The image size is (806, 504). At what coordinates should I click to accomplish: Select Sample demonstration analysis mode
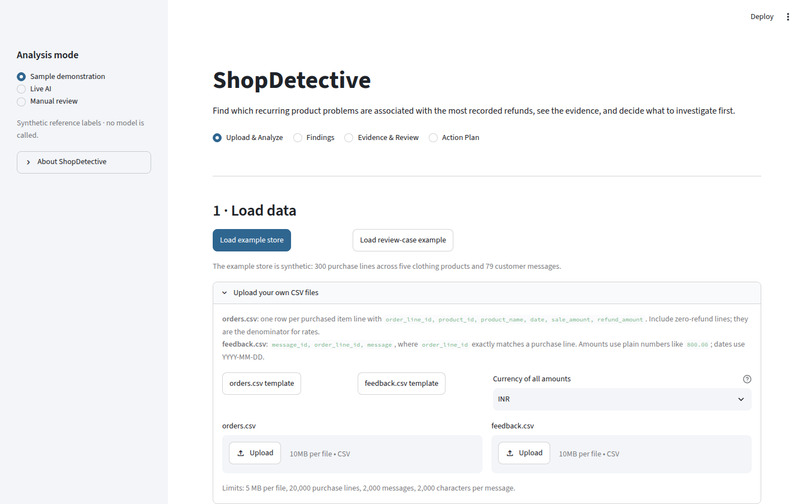pos(61,76)
